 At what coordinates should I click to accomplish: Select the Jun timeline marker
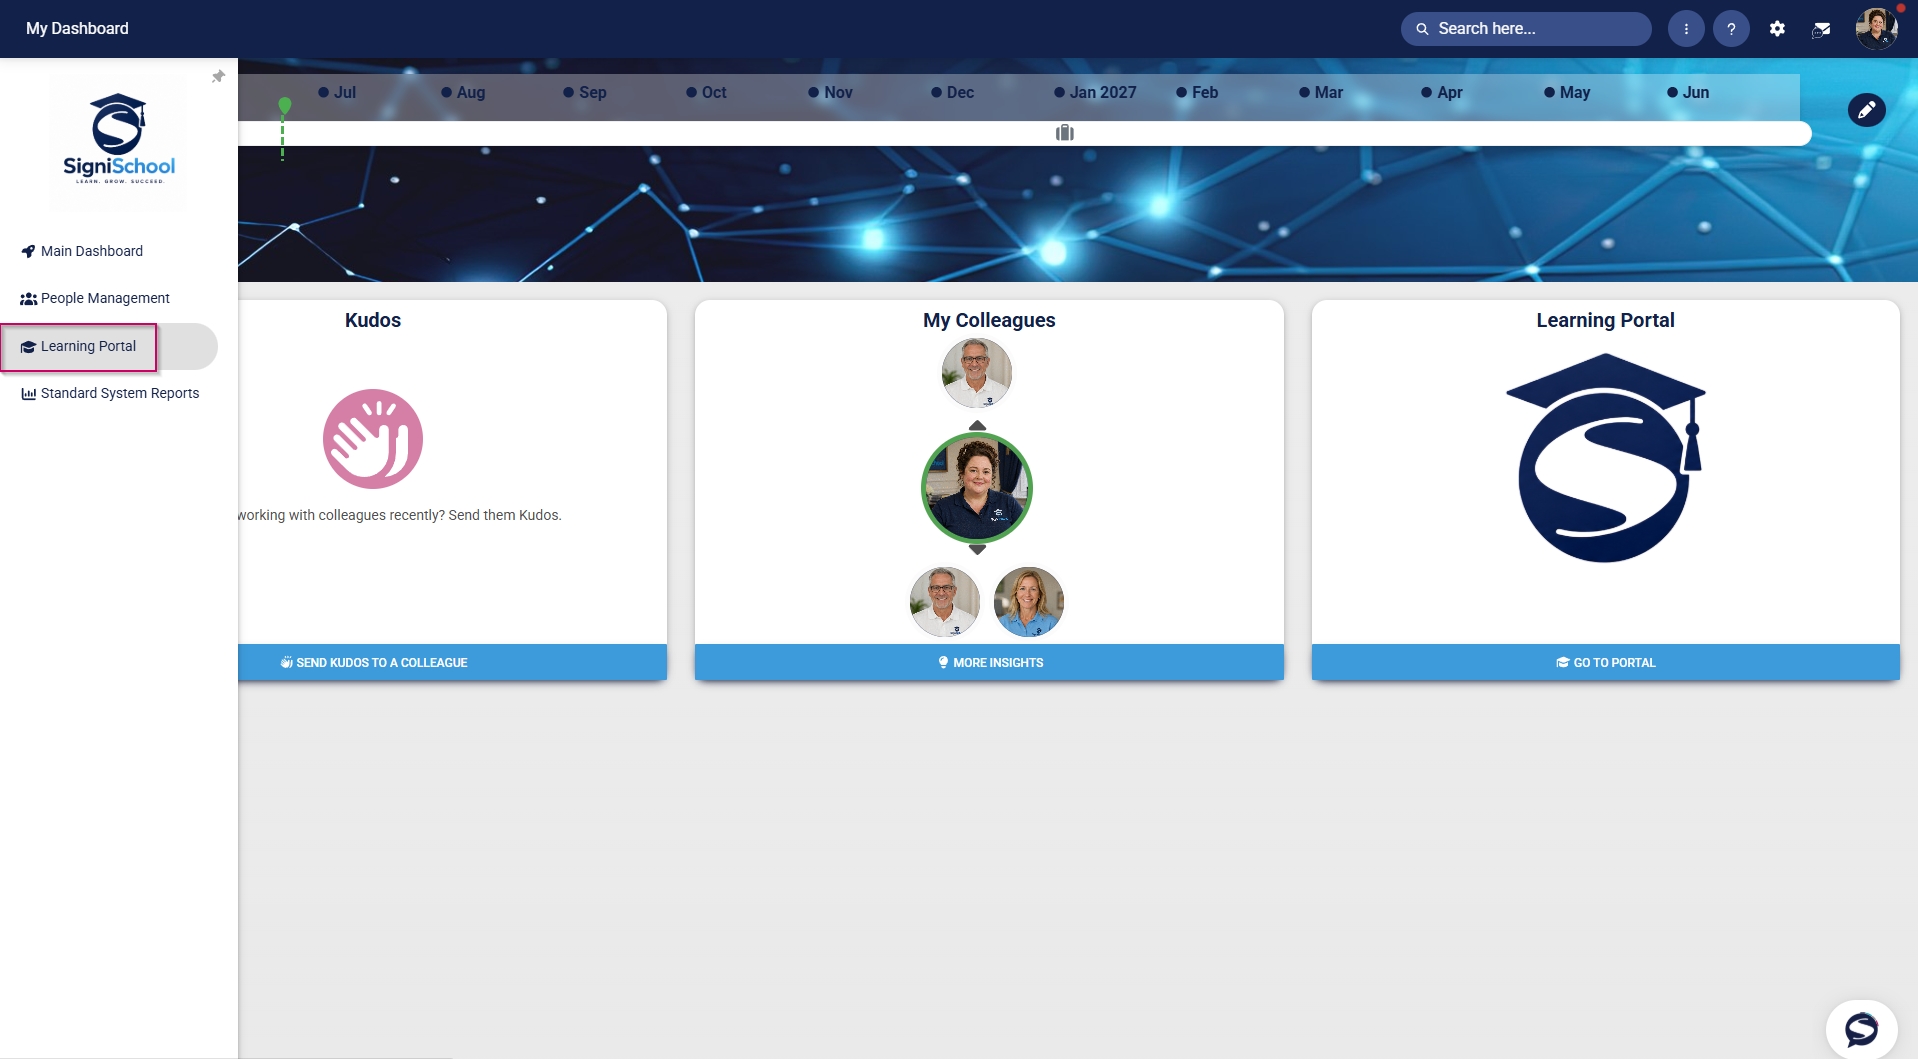coord(1688,92)
